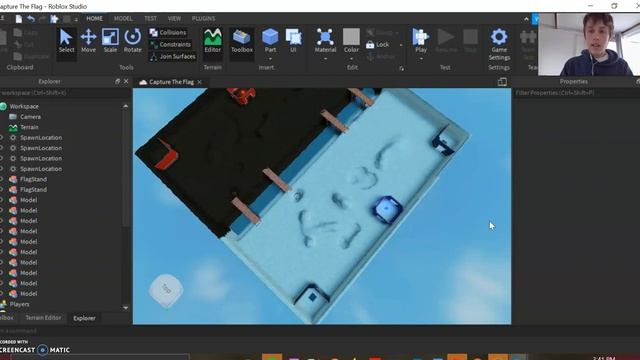
Task: Toggle Join Surfaces option
Action: click(172, 57)
